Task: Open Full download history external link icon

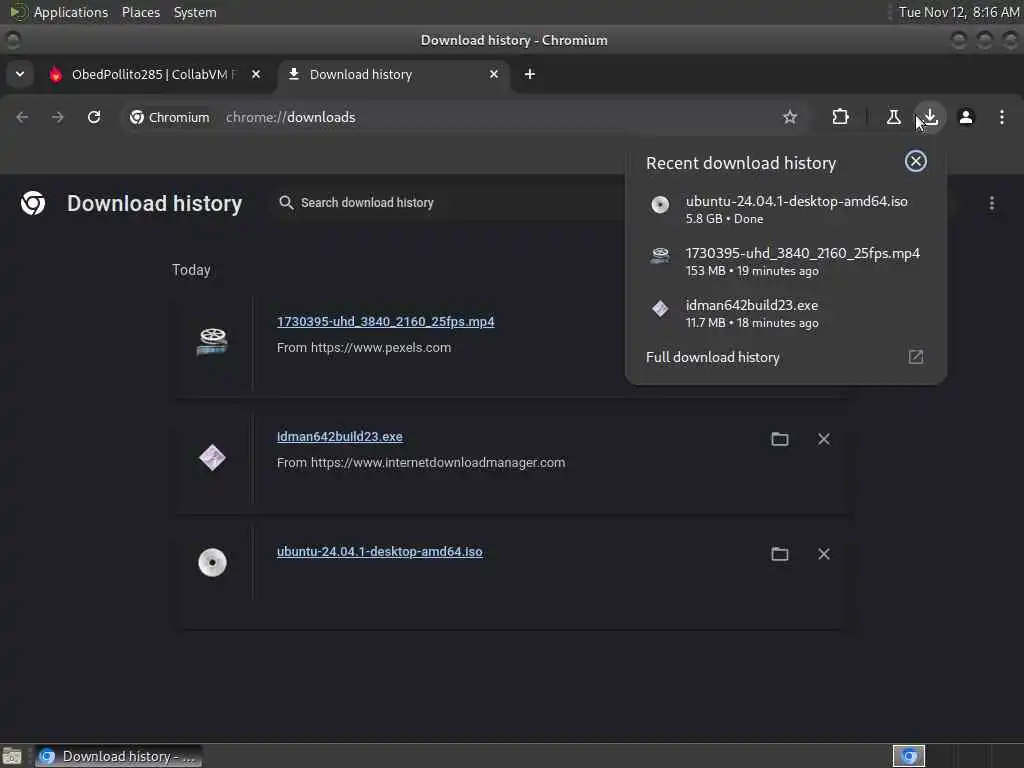Action: [x=916, y=357]
